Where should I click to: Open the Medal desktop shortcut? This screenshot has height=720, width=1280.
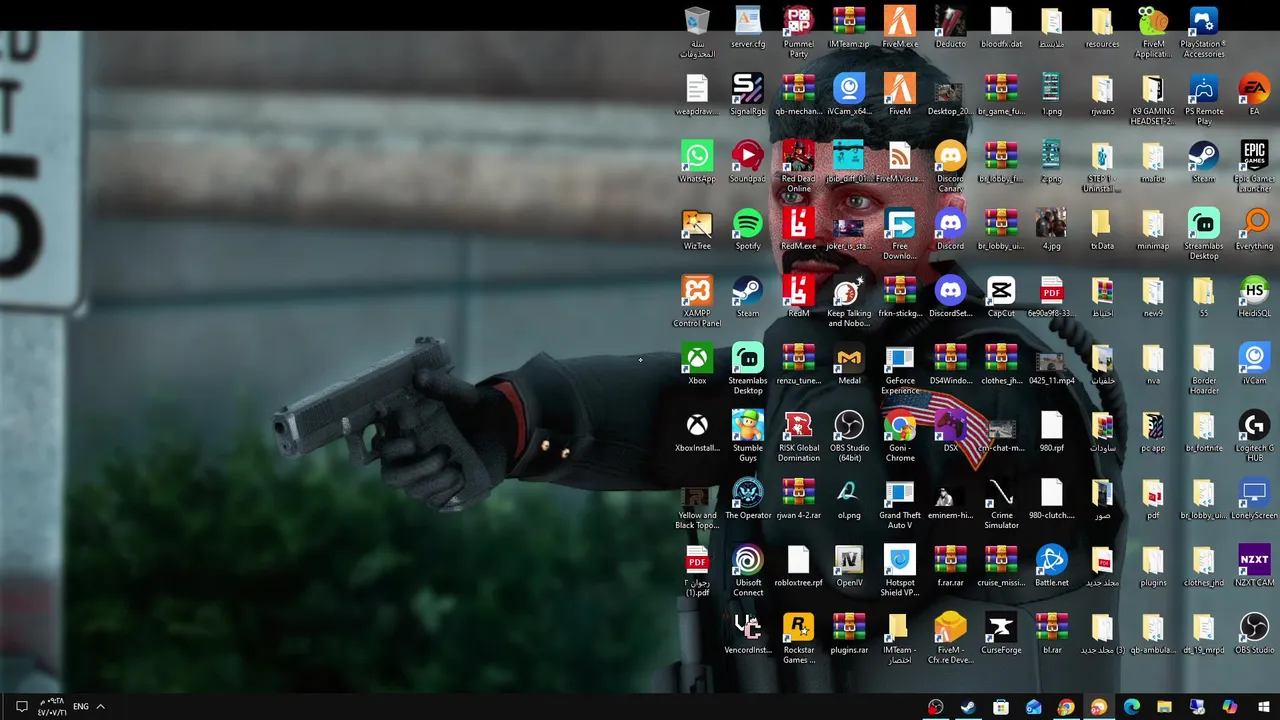[x=849, y=363]
